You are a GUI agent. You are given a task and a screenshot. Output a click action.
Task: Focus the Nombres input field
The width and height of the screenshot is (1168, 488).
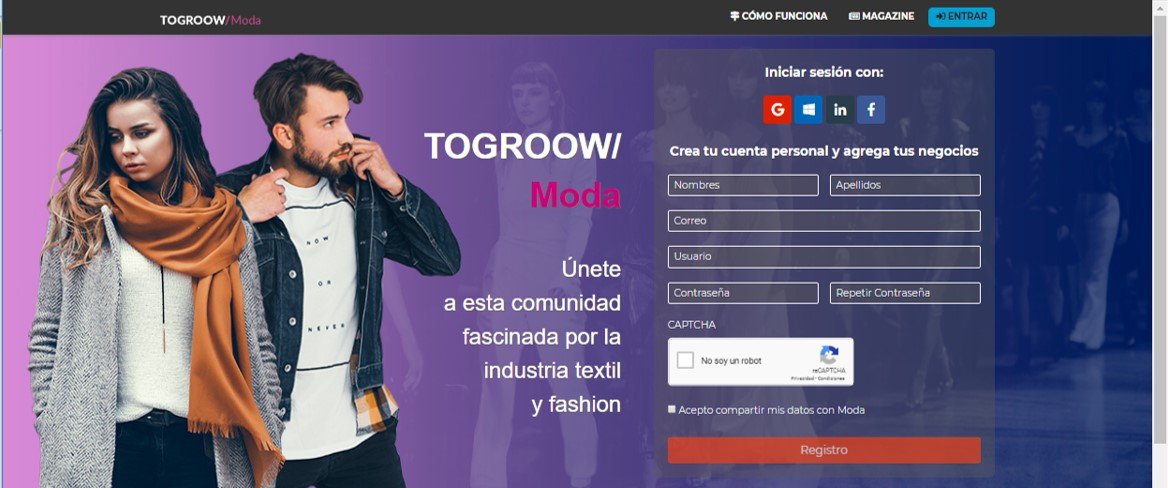point(743,185)
